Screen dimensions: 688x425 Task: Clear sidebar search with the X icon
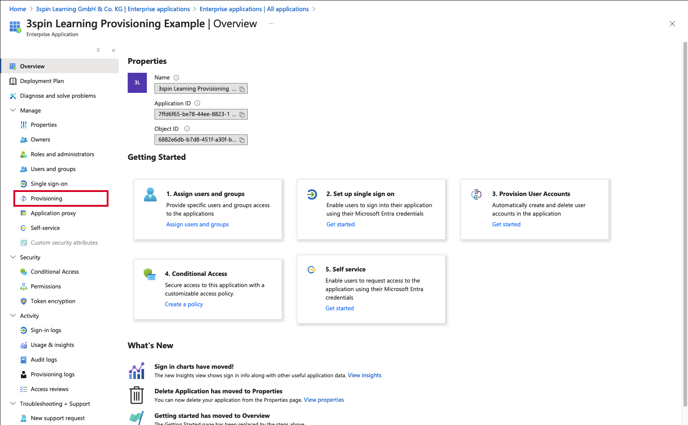point(98,50)
